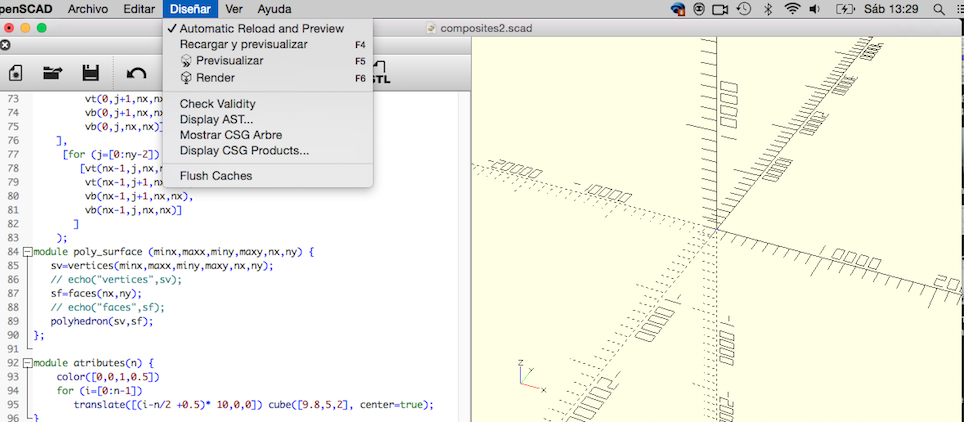The image size is (964, 422).
Task: Click the // echo("vertices",sv); comment line
Action: tap(116, 280)
